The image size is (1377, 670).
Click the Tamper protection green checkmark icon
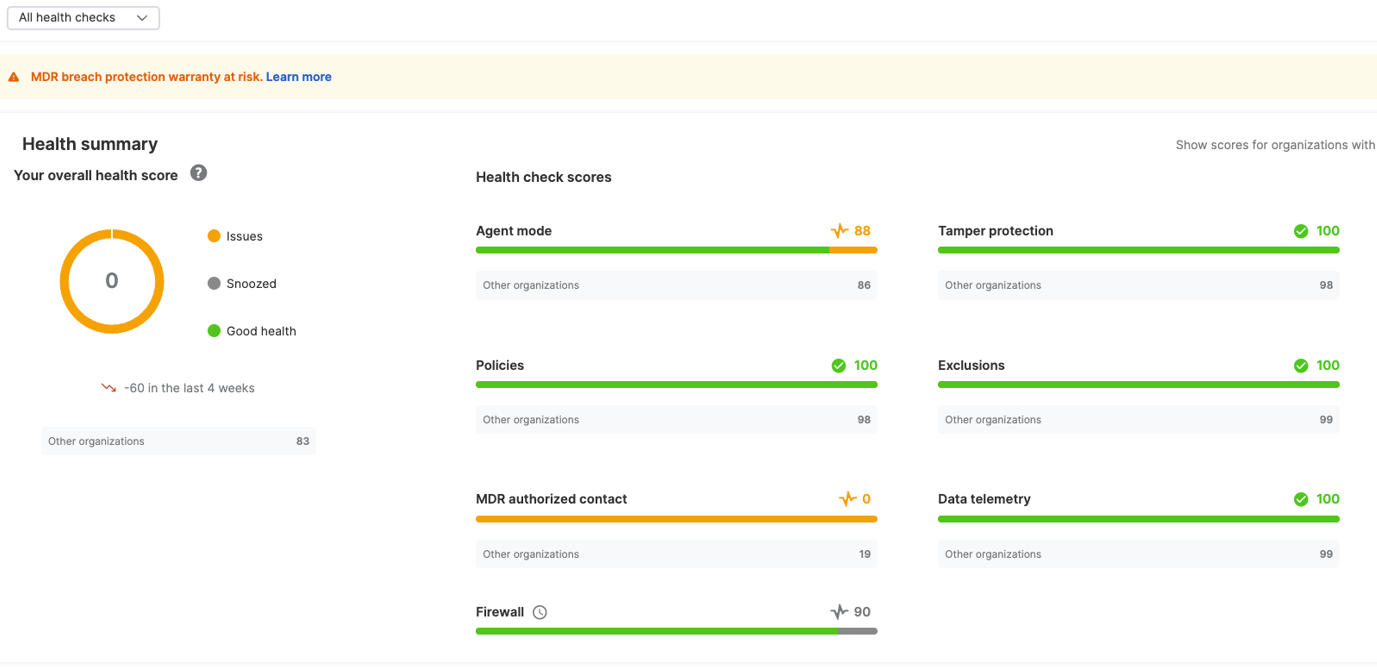[x=1301, y=231]
